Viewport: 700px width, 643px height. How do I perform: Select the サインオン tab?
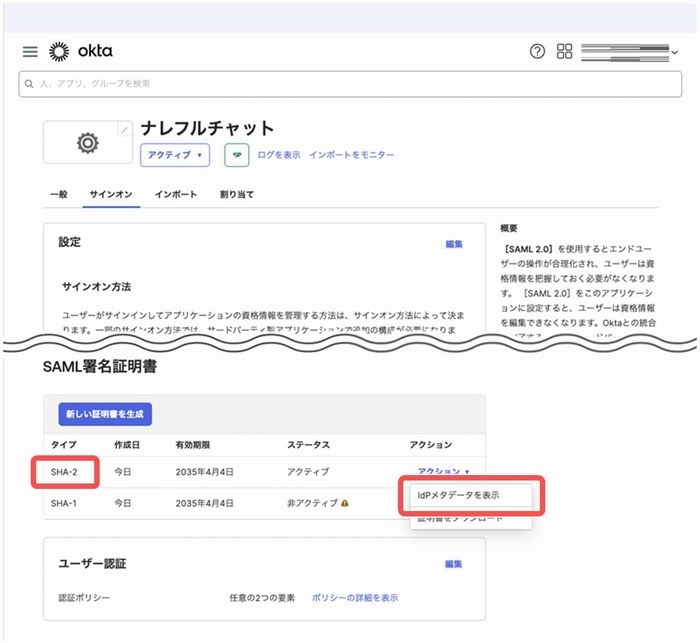click(111, 194)
